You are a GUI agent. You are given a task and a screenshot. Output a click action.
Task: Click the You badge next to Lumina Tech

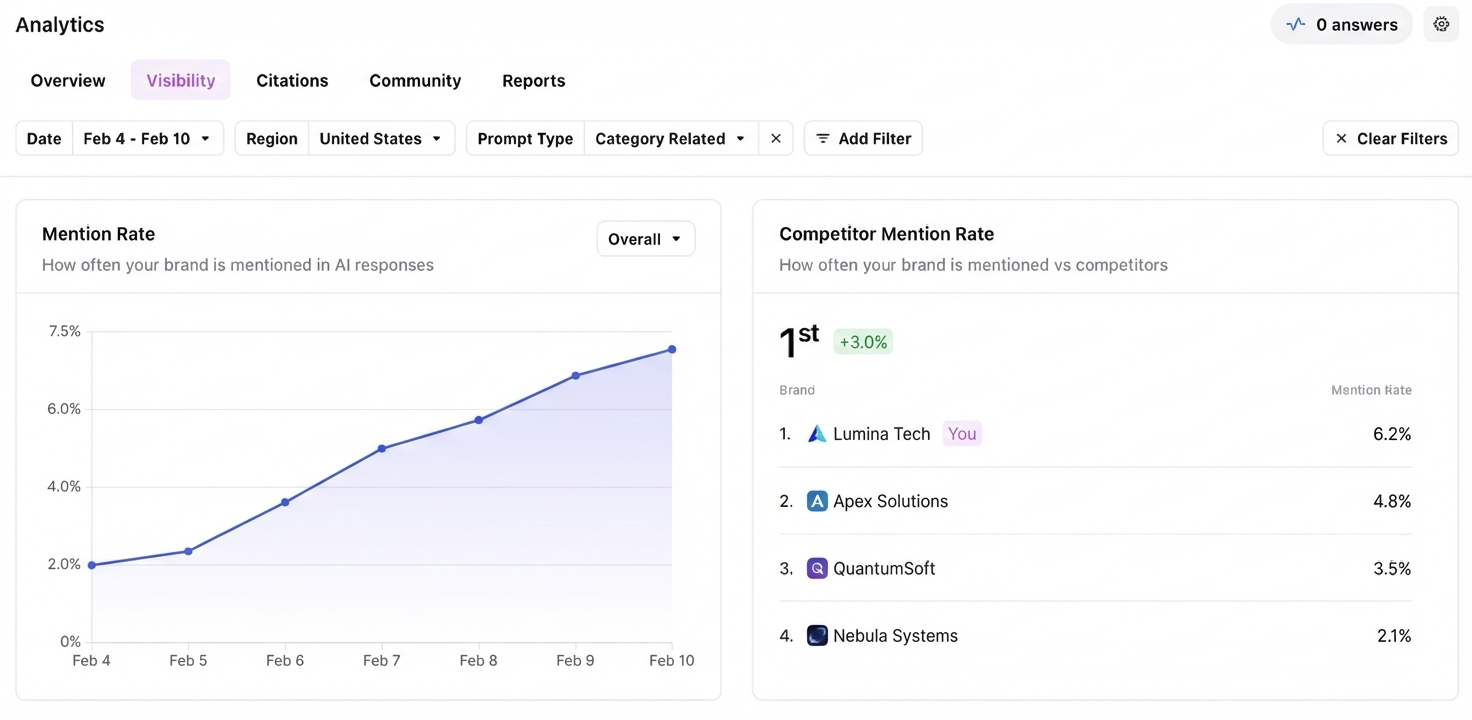tap(961, 433)
